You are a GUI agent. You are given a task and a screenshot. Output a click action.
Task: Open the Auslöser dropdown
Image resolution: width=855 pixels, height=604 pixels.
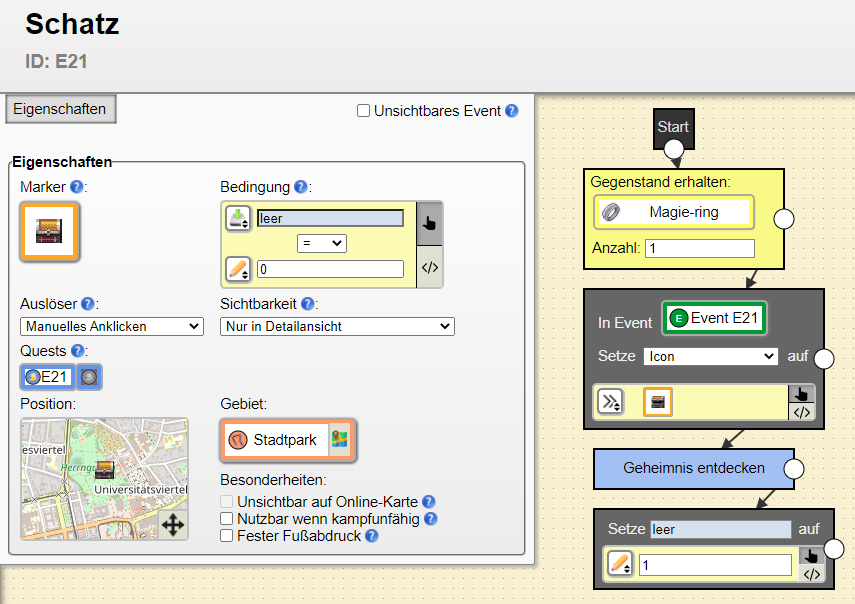111,326
